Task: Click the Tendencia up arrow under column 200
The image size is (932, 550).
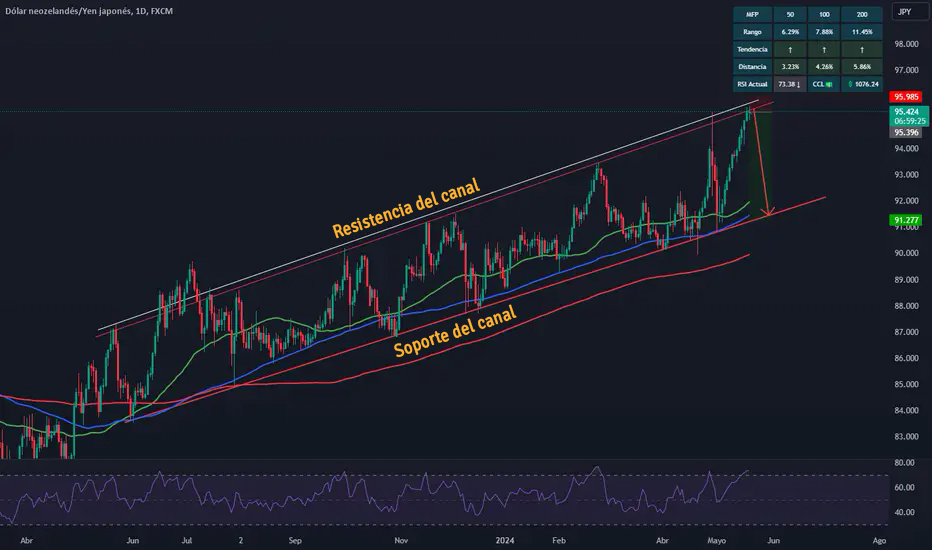Action: (x=861, y=49)
